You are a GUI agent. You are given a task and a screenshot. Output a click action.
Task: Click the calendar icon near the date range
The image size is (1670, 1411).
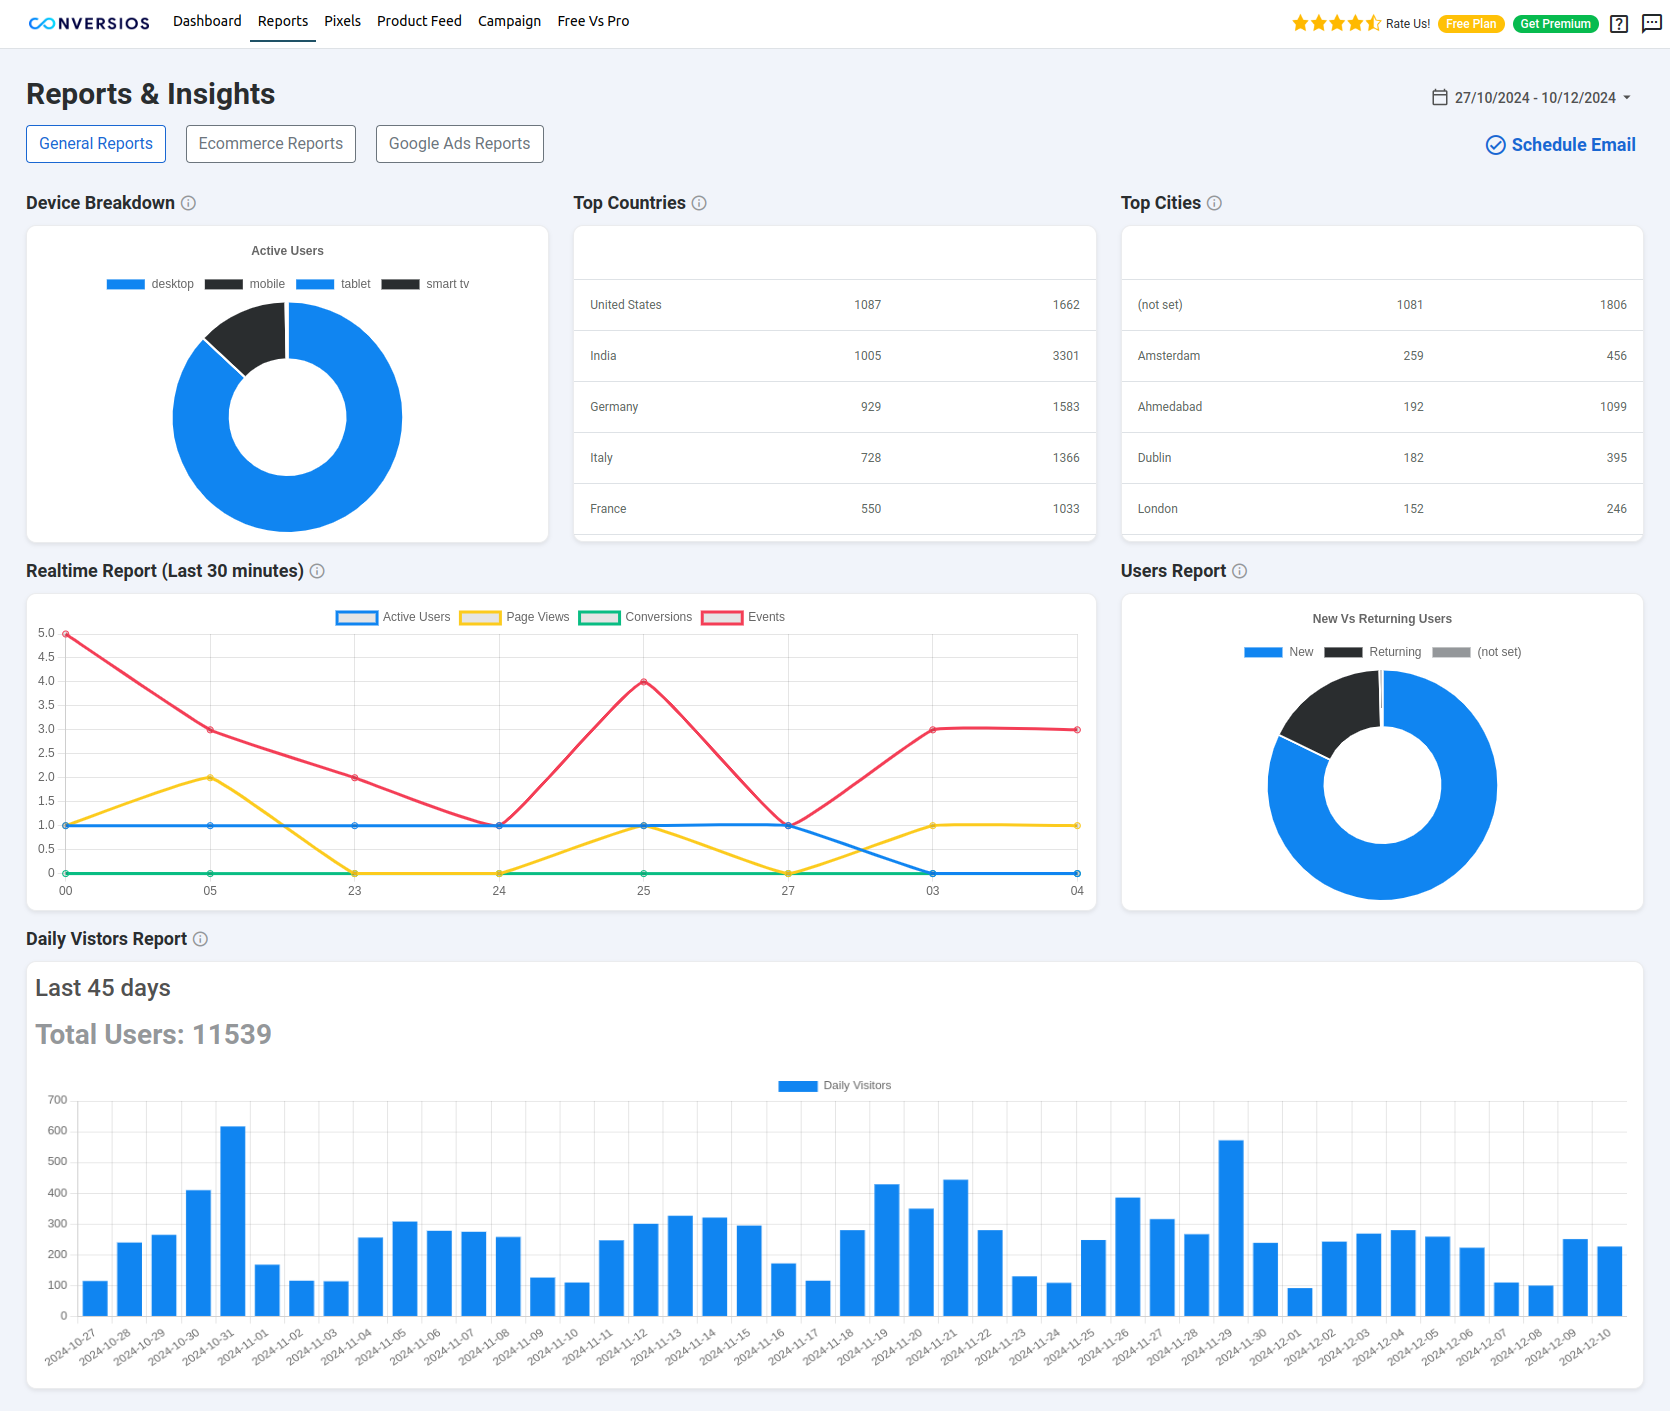coord(1440,98)
